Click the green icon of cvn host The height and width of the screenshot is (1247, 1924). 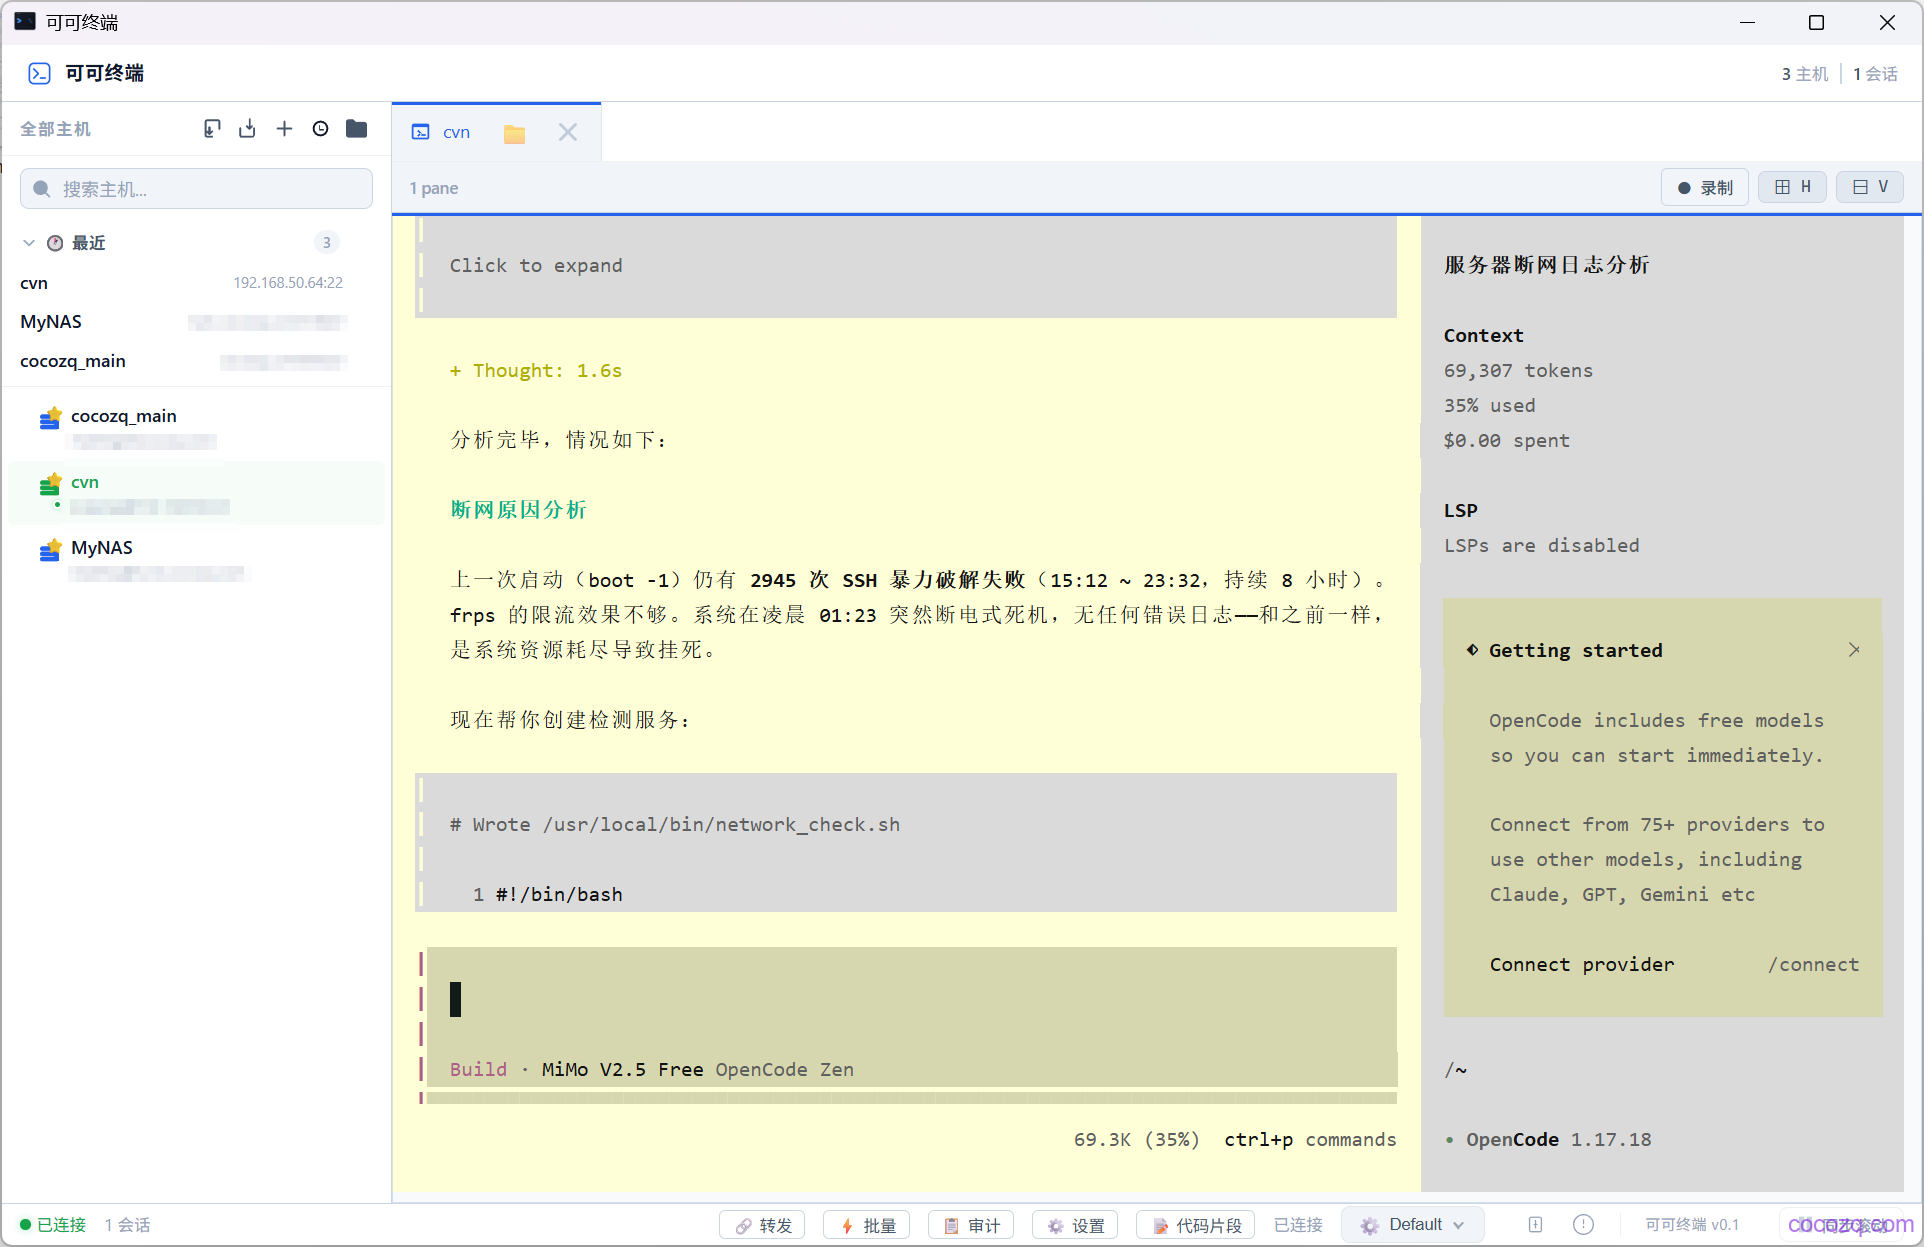[x=50, y=485]
